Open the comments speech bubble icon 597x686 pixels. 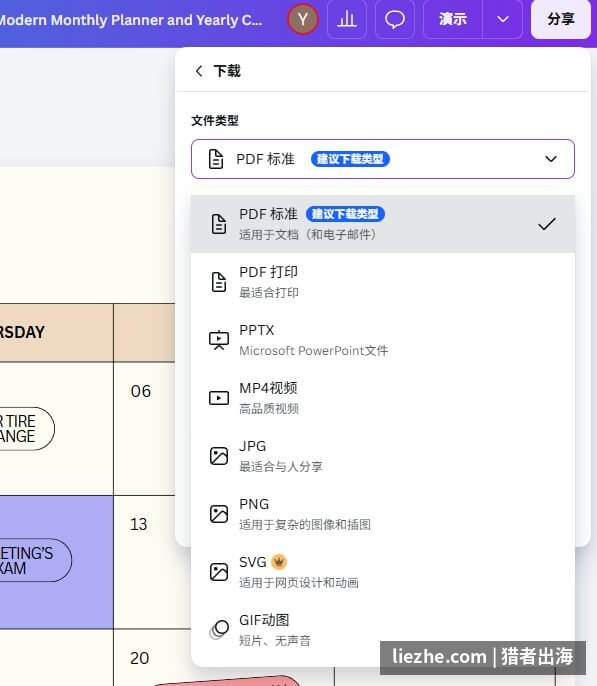coord(395,19)
